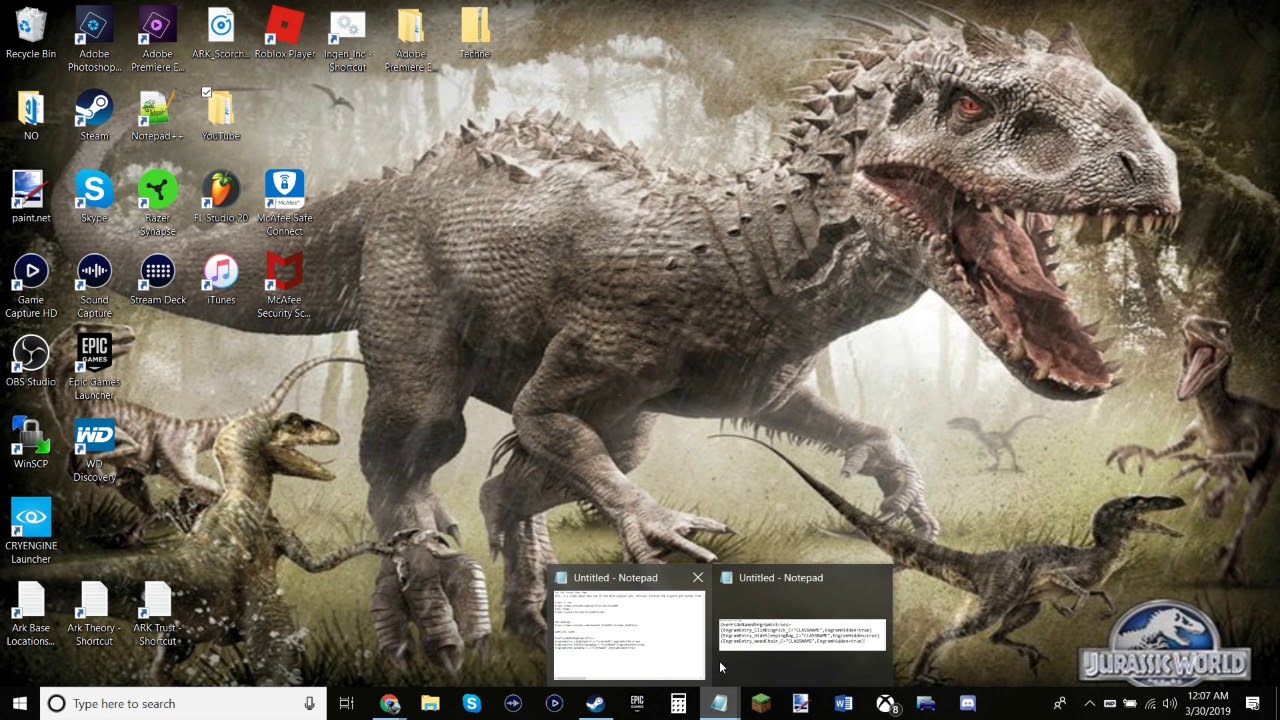Open Xbox app from the taskbar

click(885, 704)
